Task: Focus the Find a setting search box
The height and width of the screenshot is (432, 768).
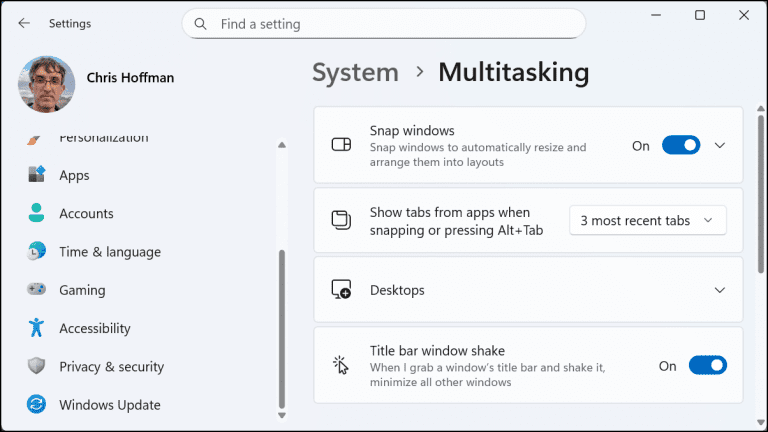Action: (x=390, y=24)
